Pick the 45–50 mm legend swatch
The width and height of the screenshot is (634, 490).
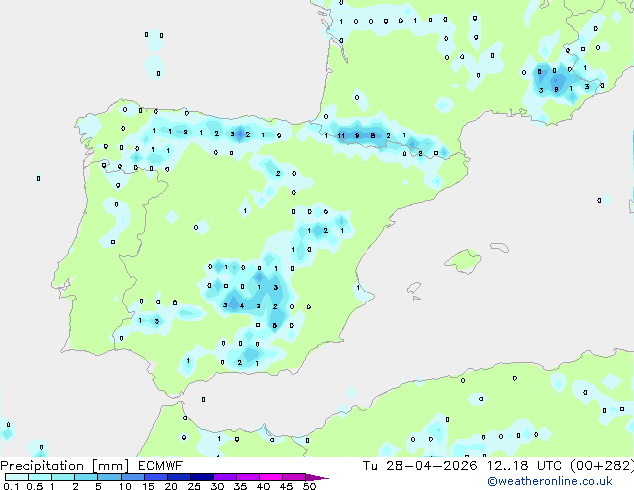tap(294, 477)
